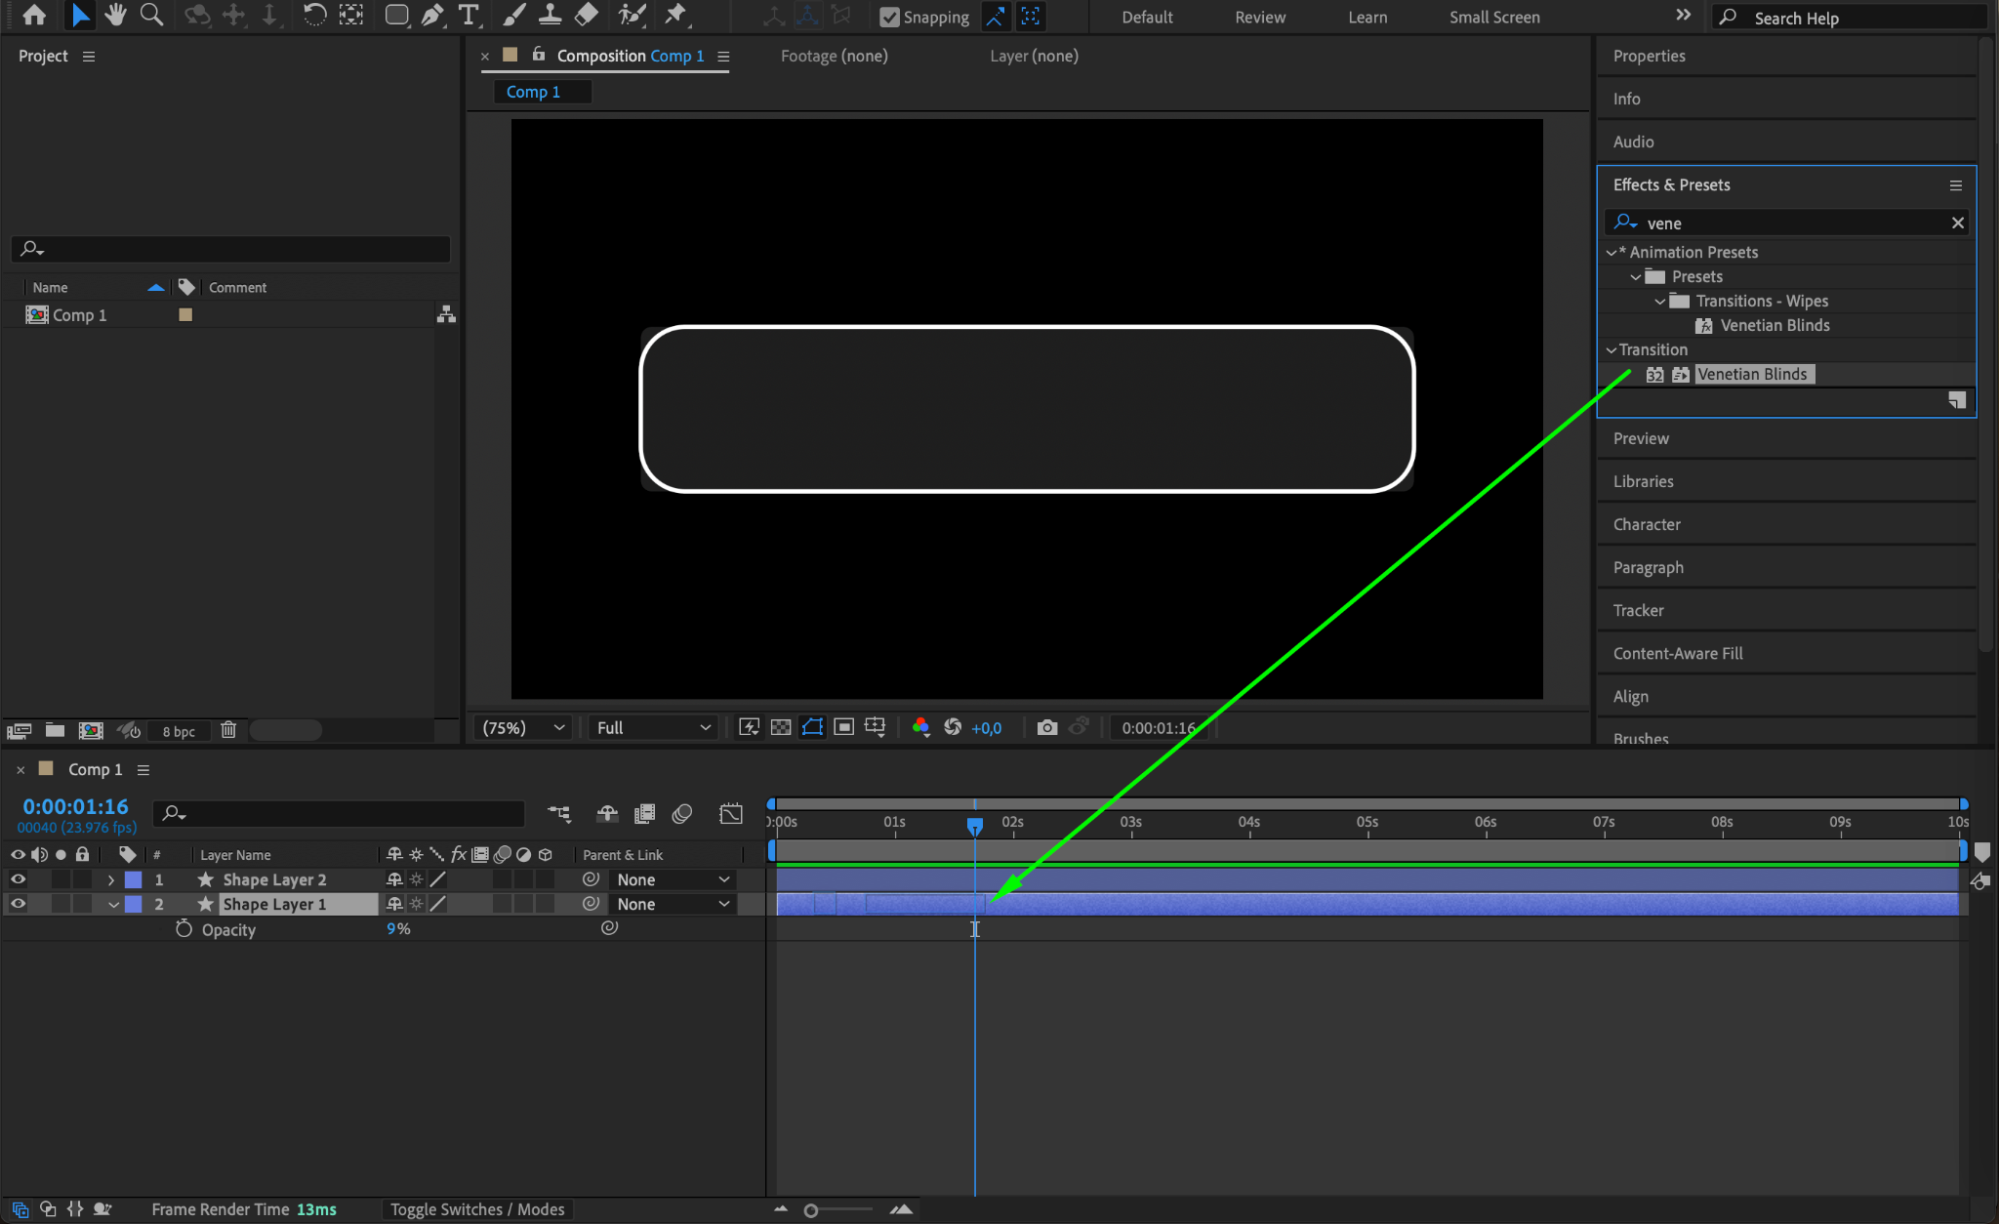This screenshot has height=1224, width=1999.
Task: Hide Shape Layer 2 with eye icon
Action: pyautogui.click(x=18, y=879)
